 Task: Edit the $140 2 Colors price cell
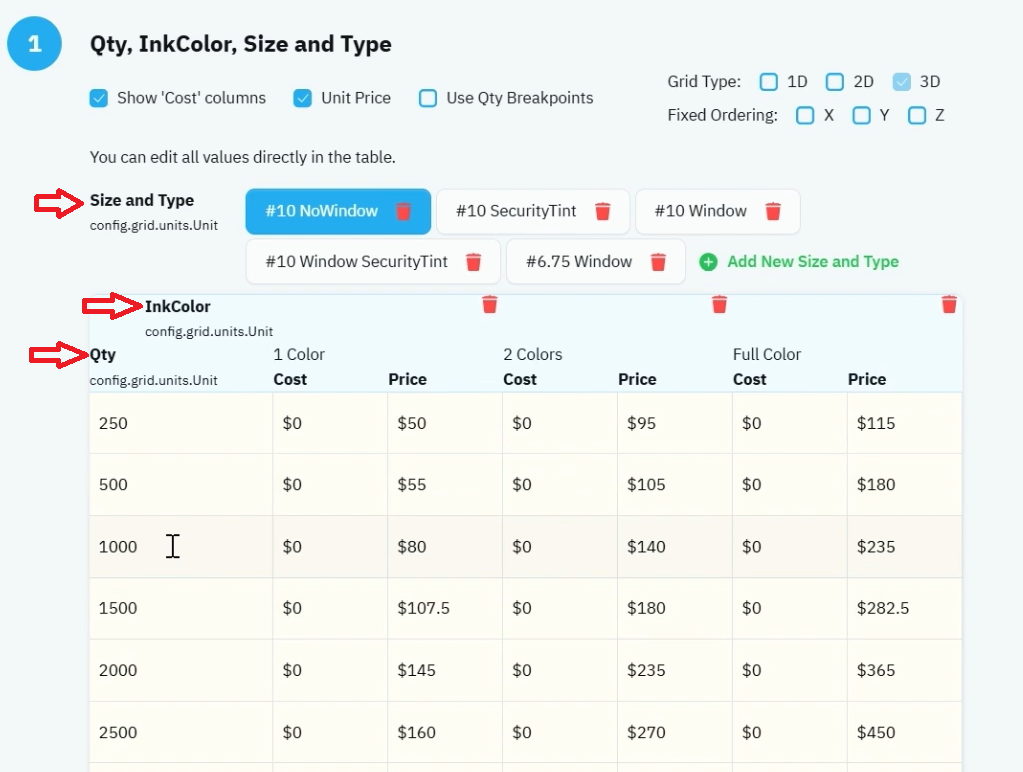pyautogui.click(x=675, y=547)
